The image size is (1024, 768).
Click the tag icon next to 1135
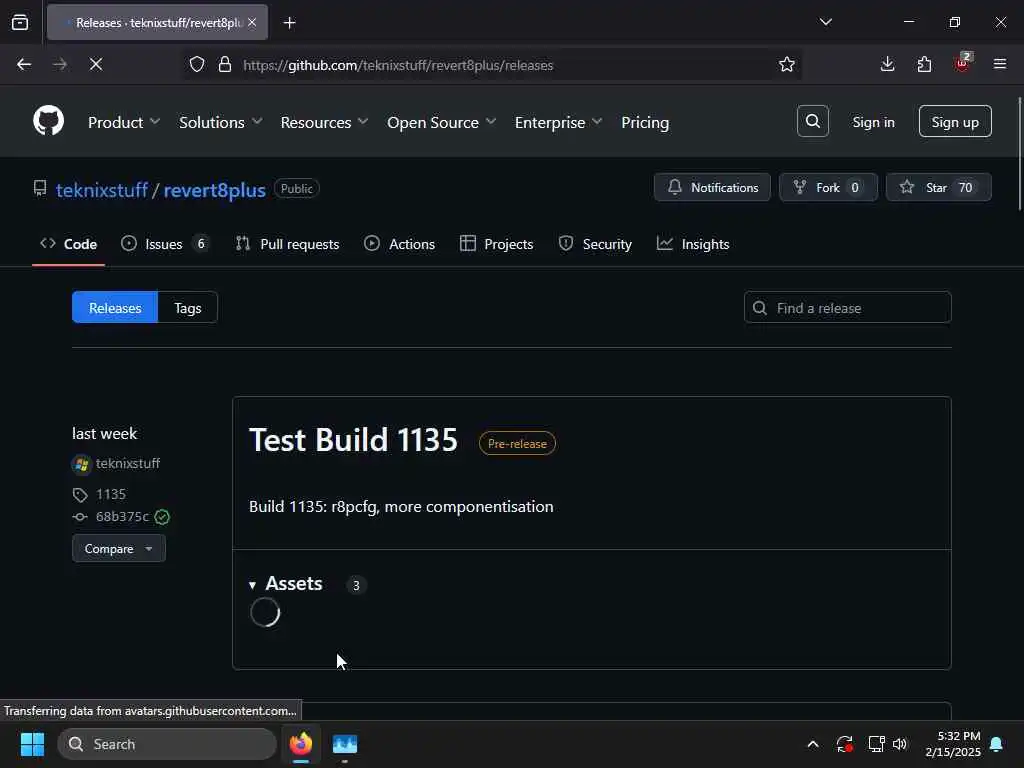(x=80, y=495)
